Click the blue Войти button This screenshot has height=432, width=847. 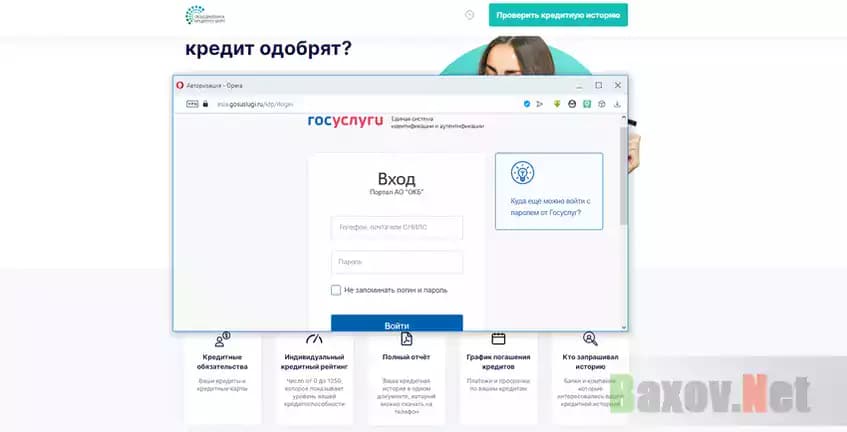397,323
